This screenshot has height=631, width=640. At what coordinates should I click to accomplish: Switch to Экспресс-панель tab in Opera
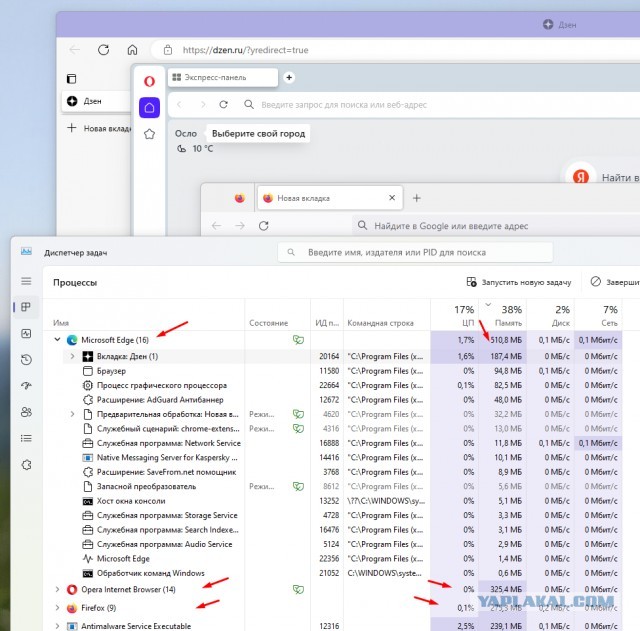[223, 77]
